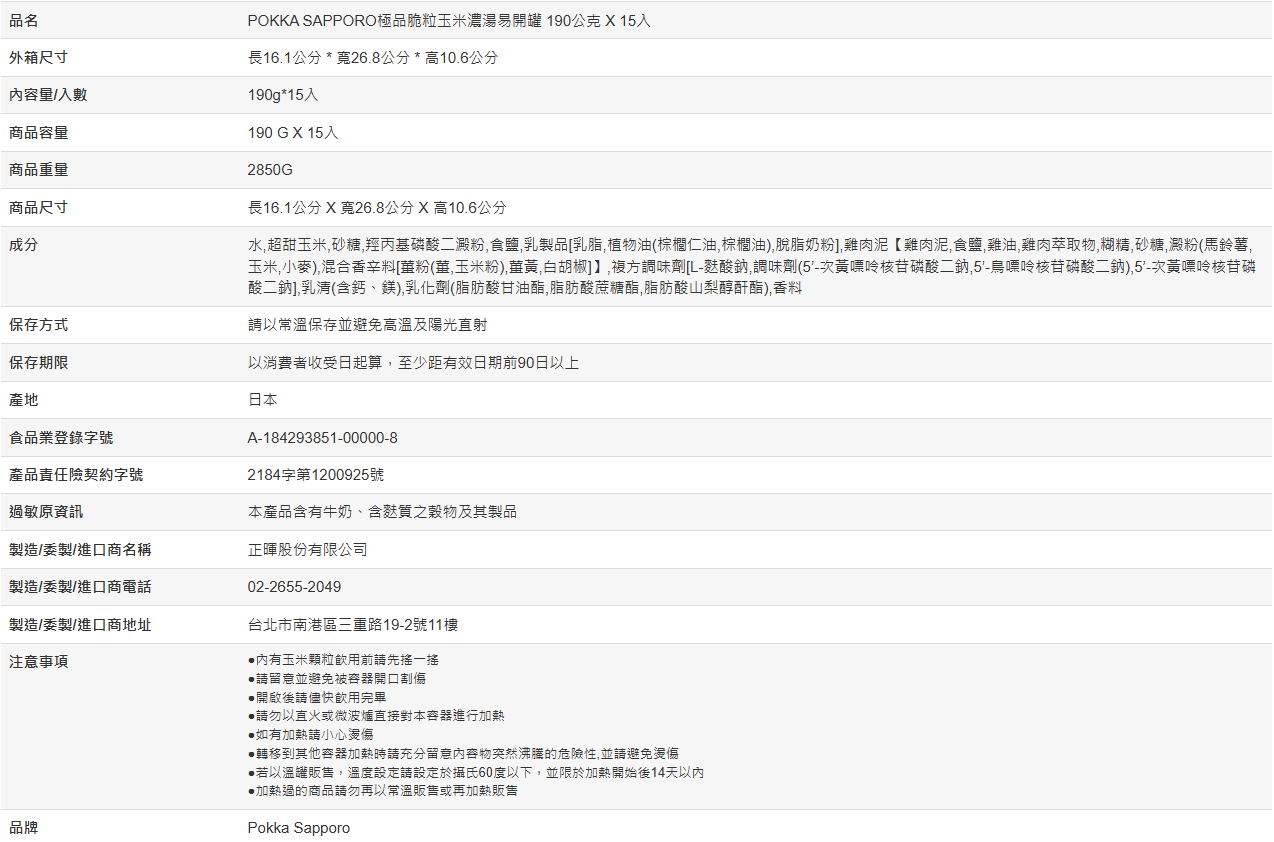Screen dimensions: 1274x842
Task: Click the phone number 02-2655-2049
Action: 294,587
